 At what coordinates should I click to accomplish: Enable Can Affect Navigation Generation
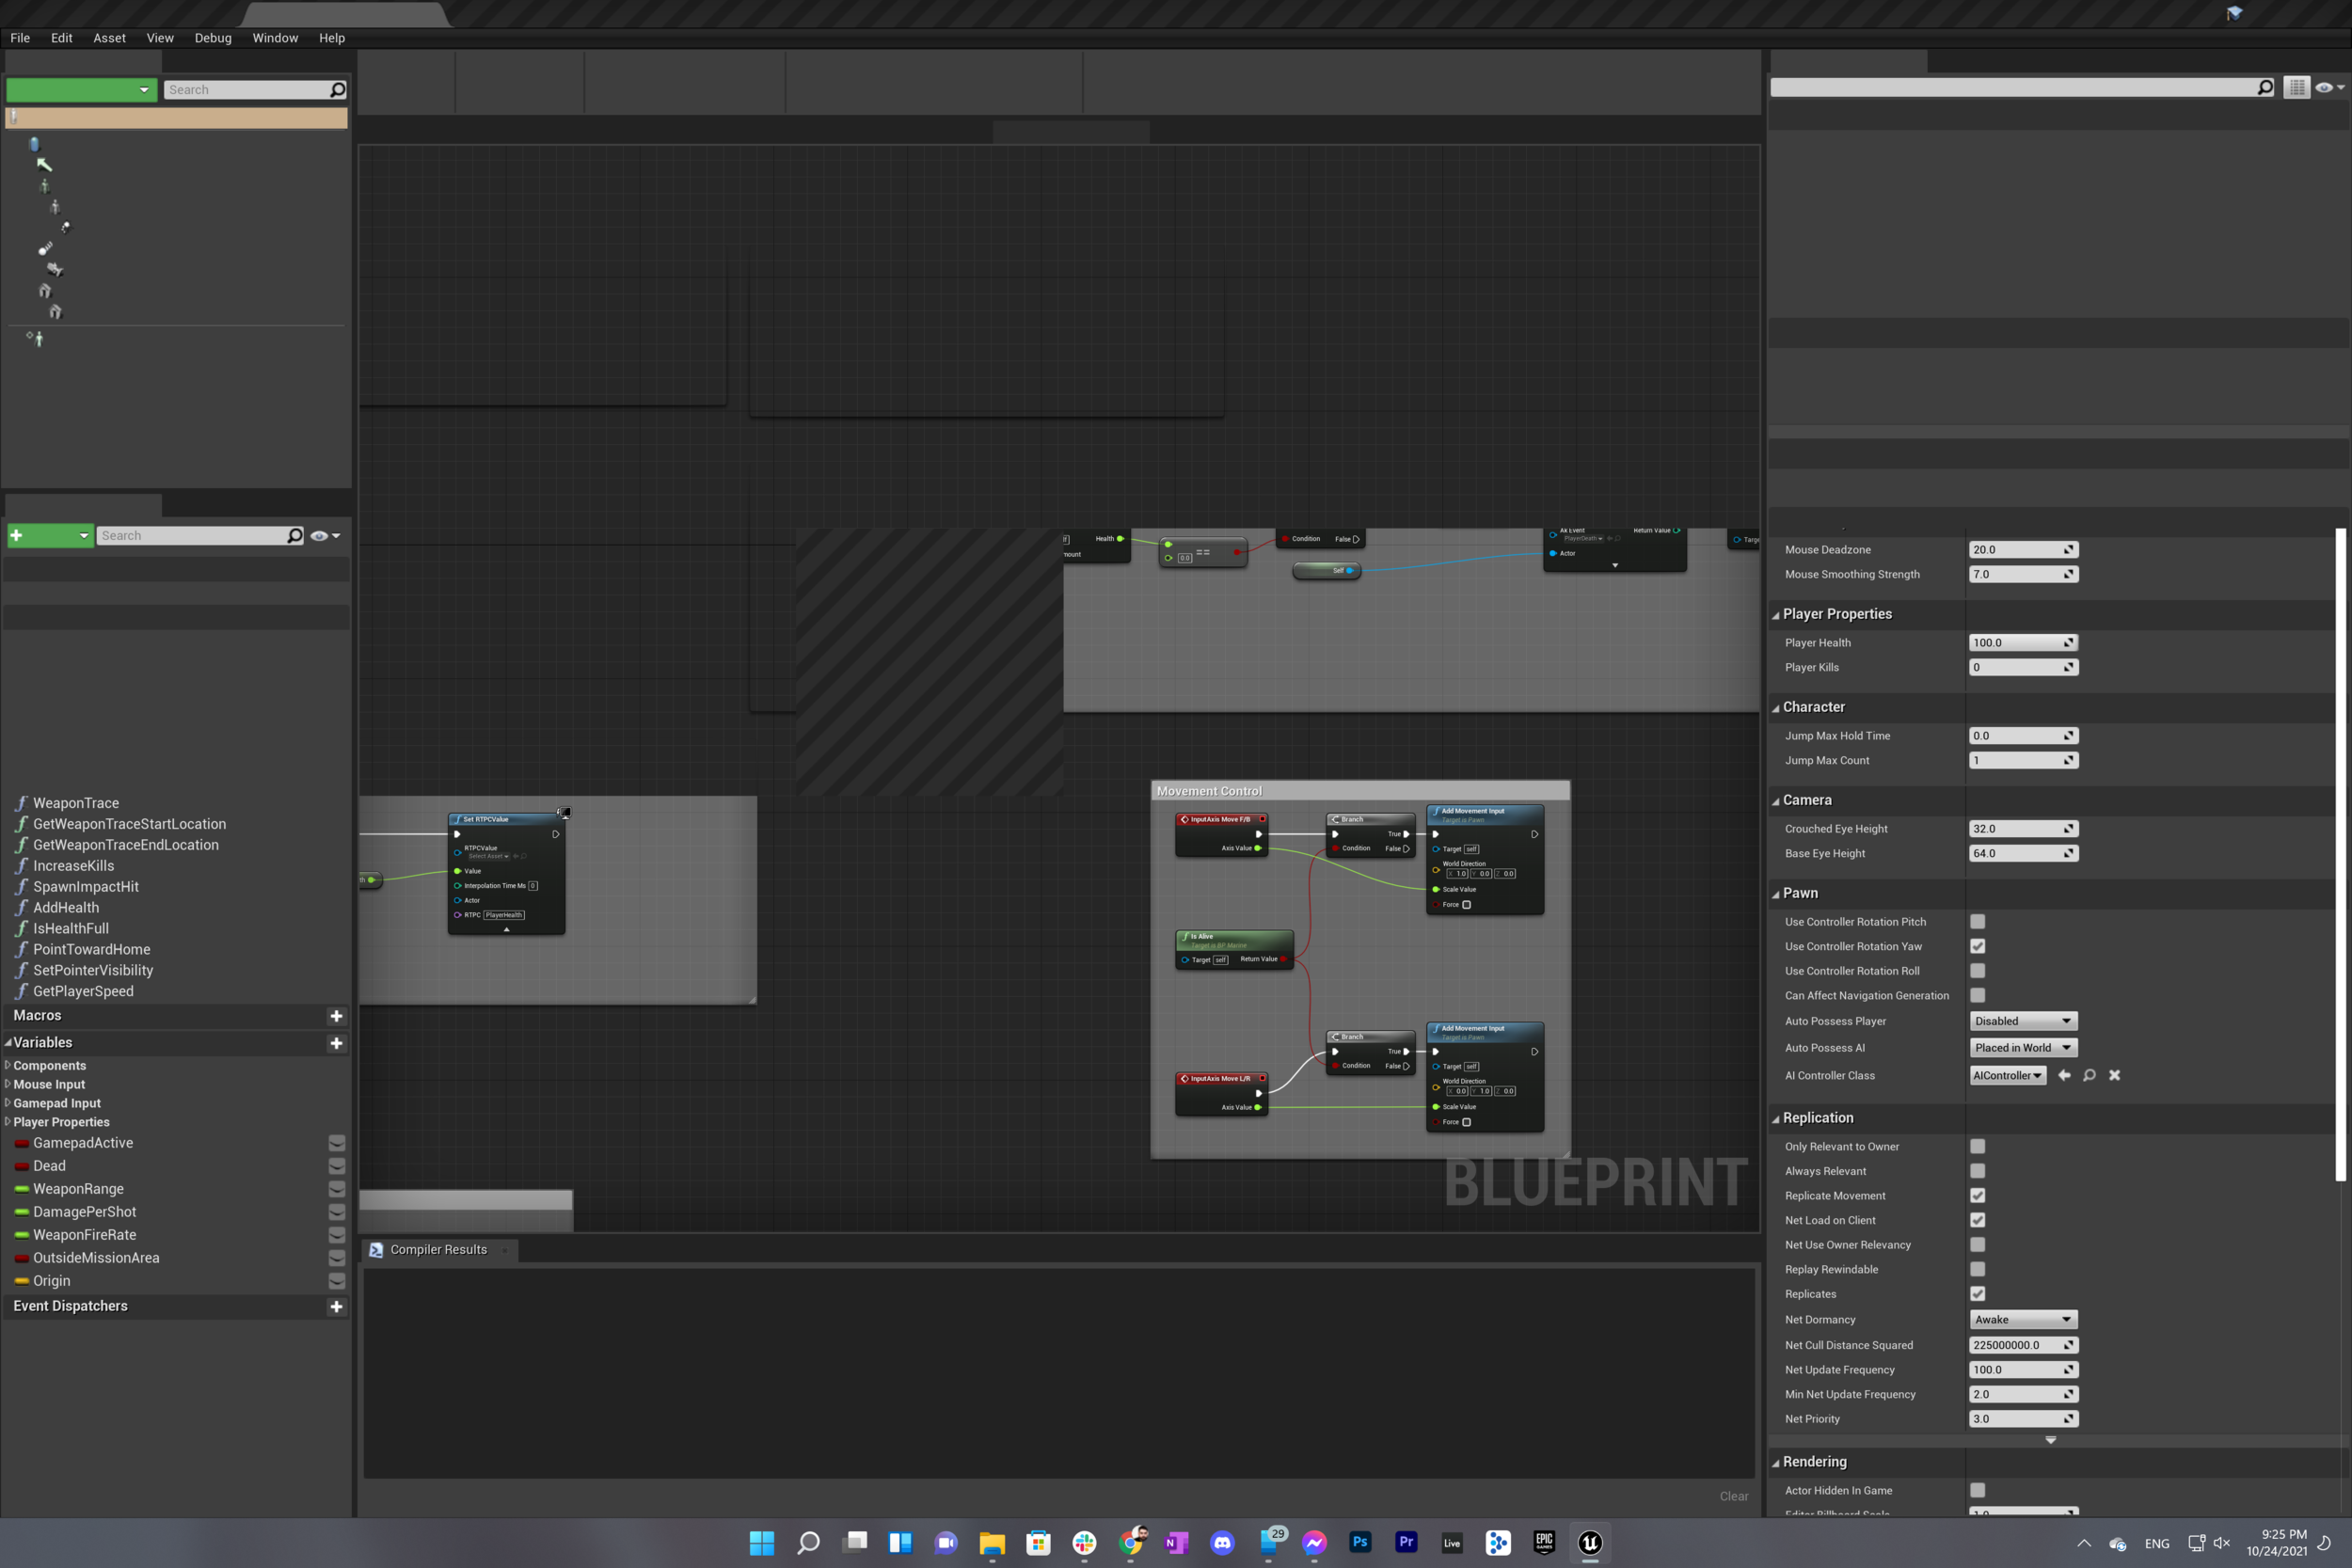click(1978, 996)
